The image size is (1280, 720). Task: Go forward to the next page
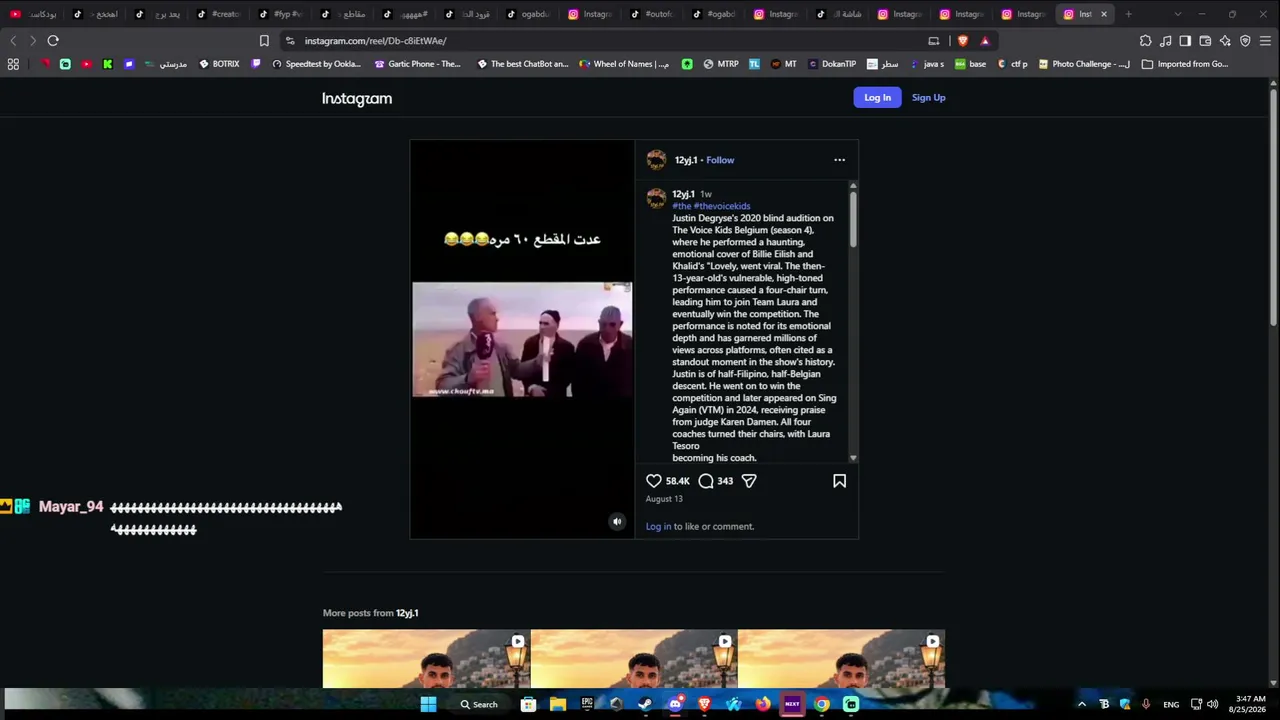(33, 41)
